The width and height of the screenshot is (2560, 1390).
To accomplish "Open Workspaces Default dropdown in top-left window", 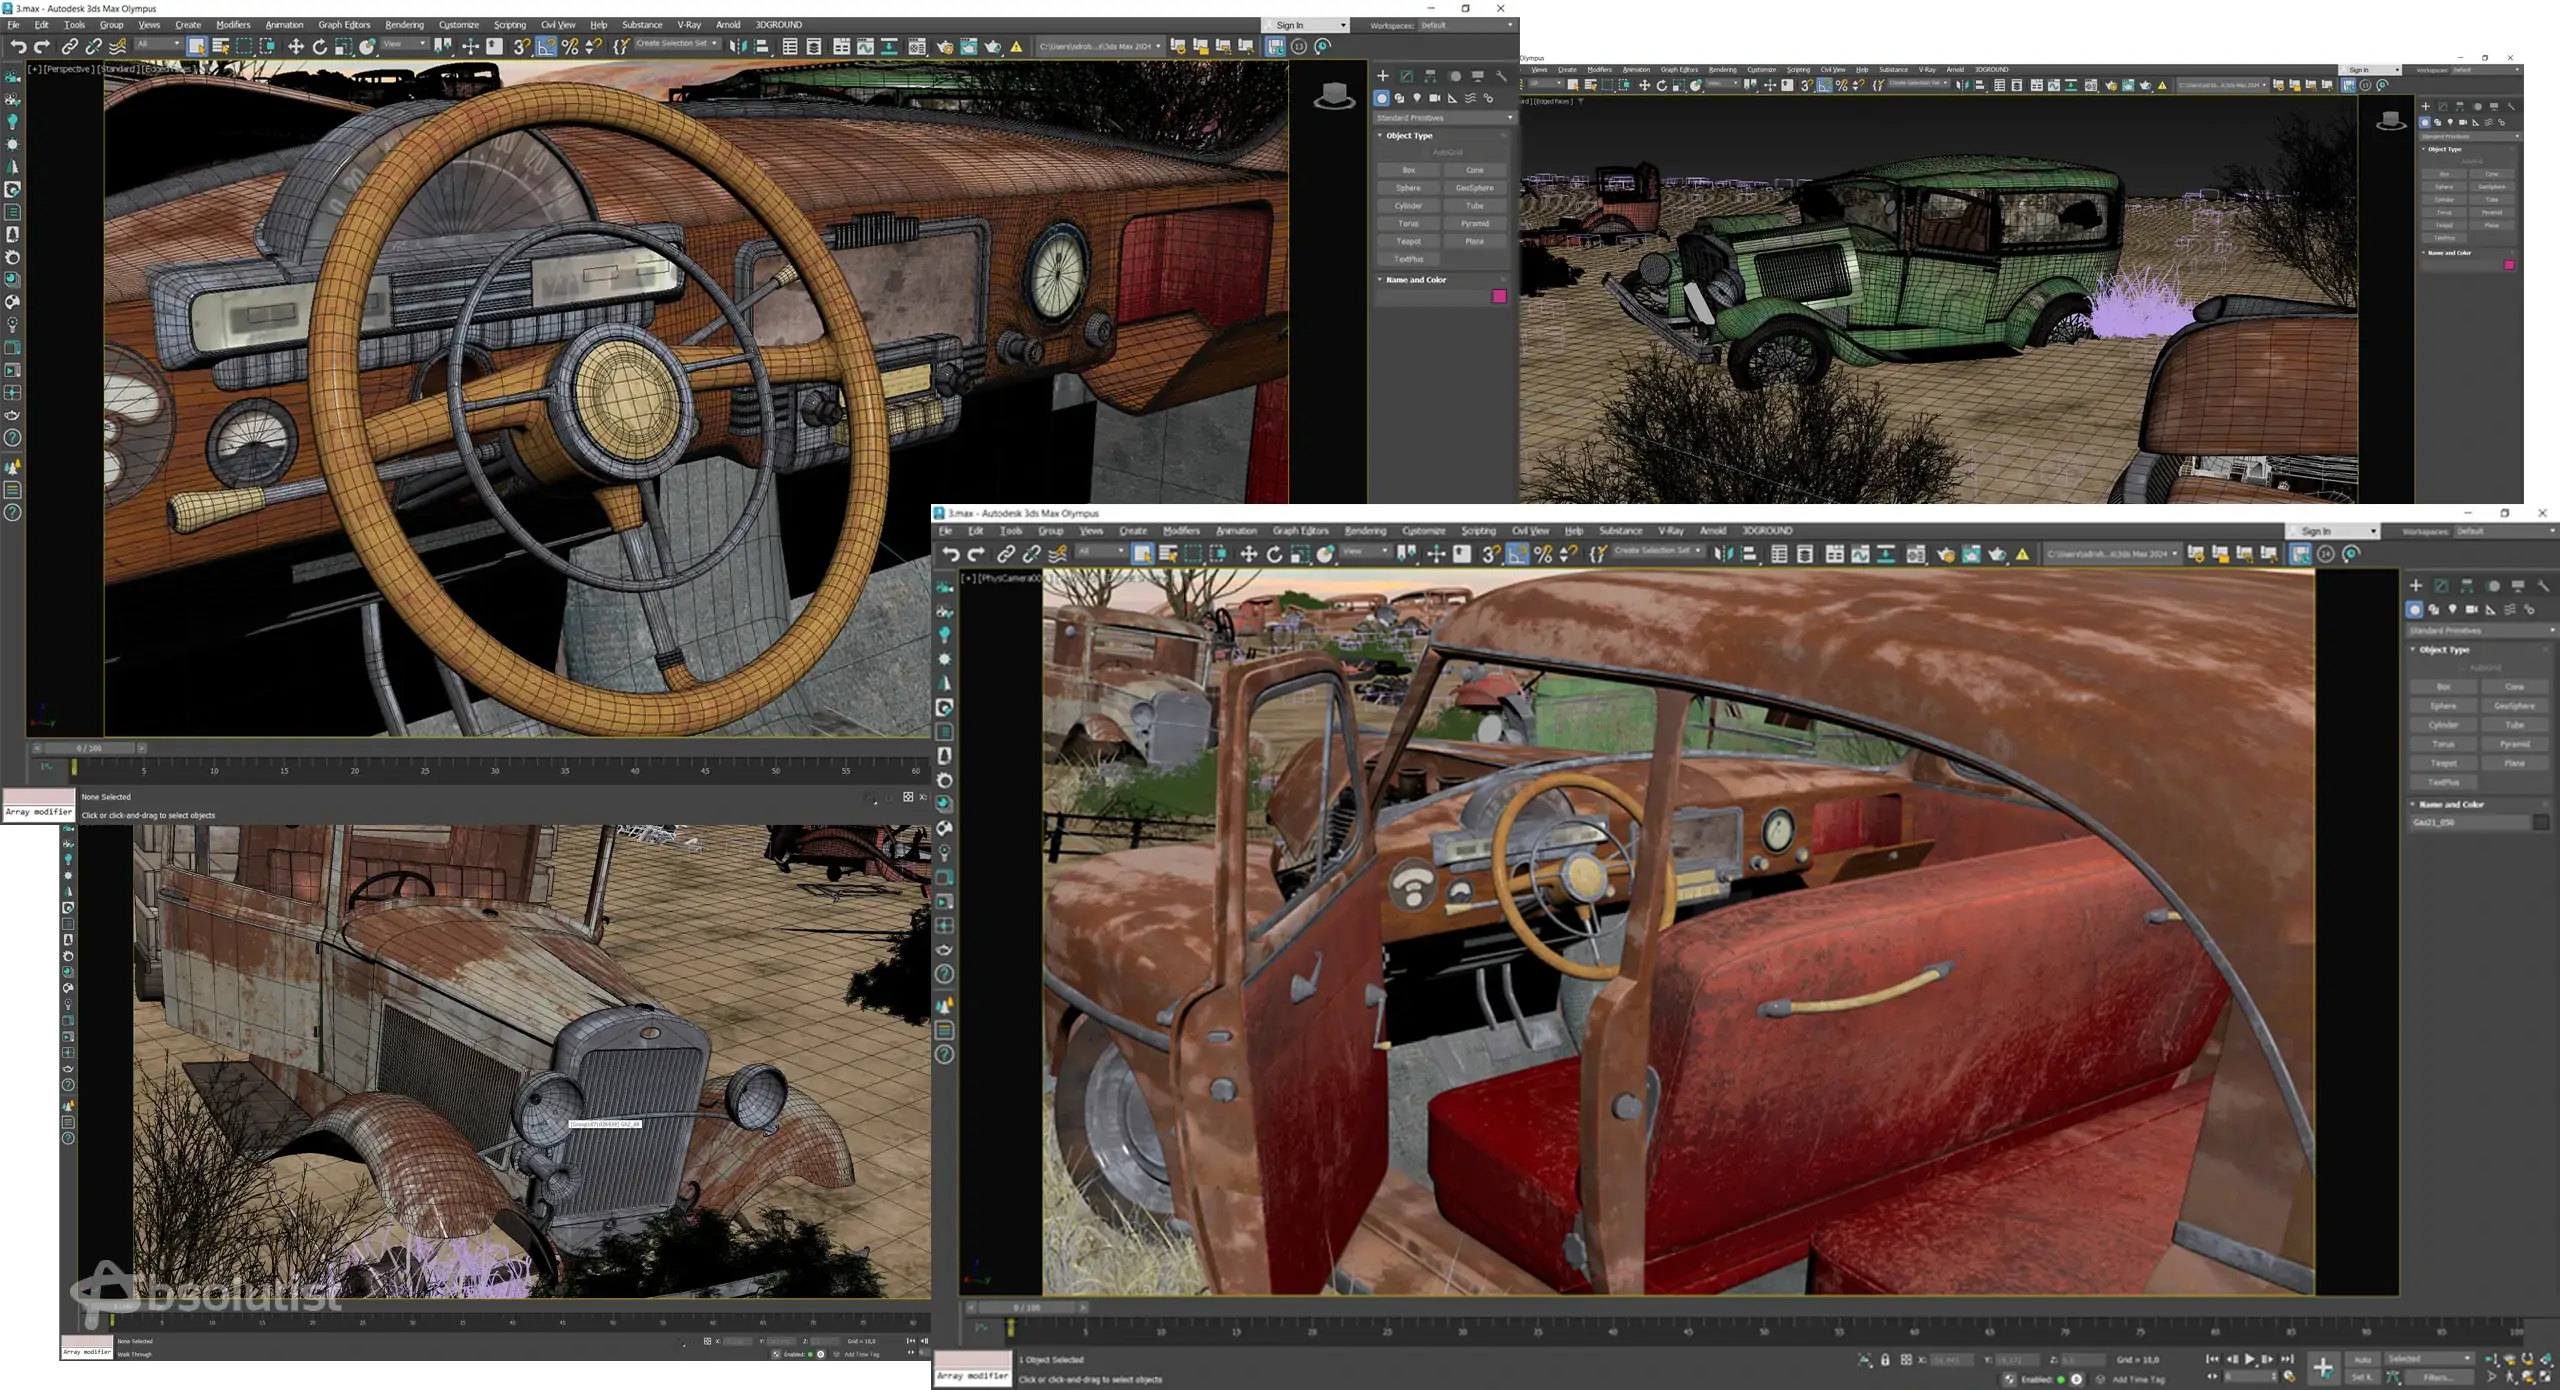I will tap(1466, 25).
